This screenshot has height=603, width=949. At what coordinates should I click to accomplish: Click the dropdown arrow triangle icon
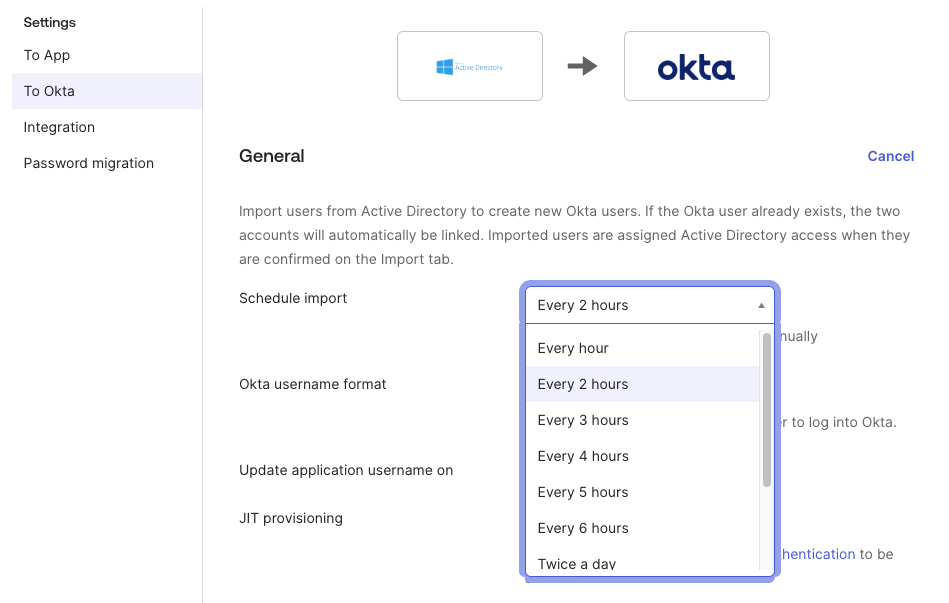(x=761, y=306)
